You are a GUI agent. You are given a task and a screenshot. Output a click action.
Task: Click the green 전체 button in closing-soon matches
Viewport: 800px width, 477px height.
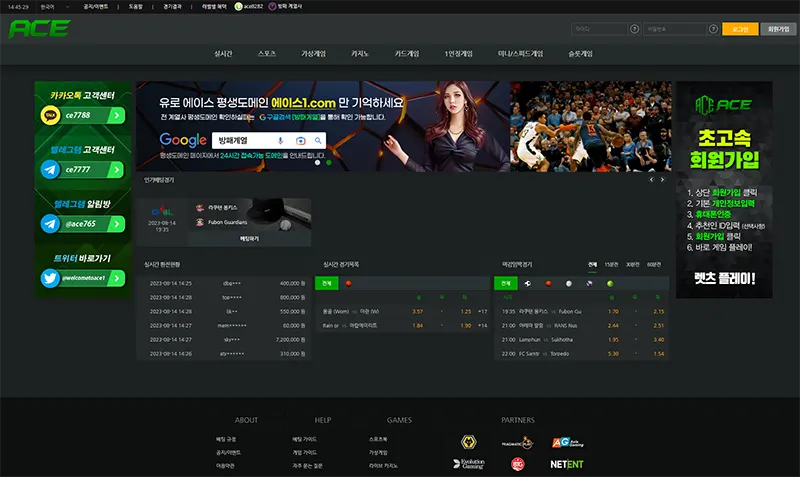(506, 284)
